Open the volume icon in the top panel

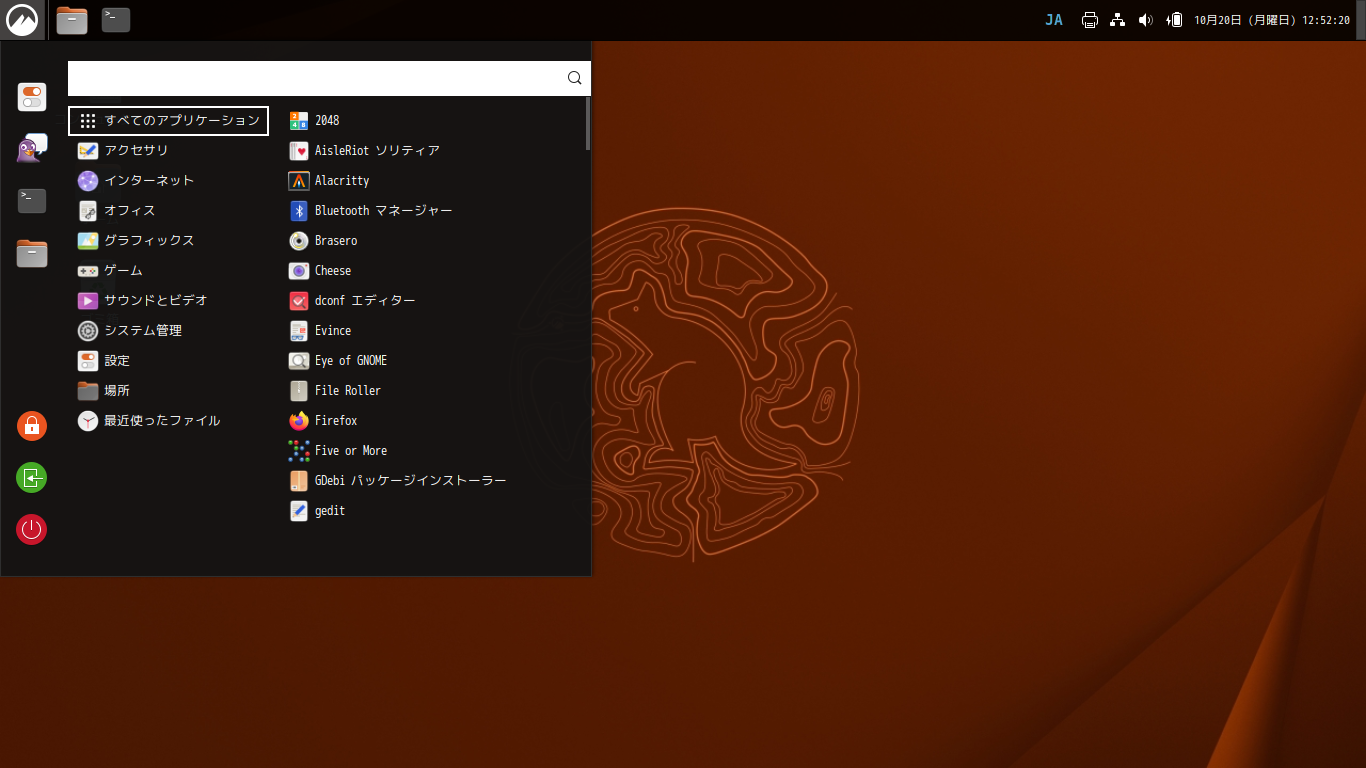click(1145, 19)
